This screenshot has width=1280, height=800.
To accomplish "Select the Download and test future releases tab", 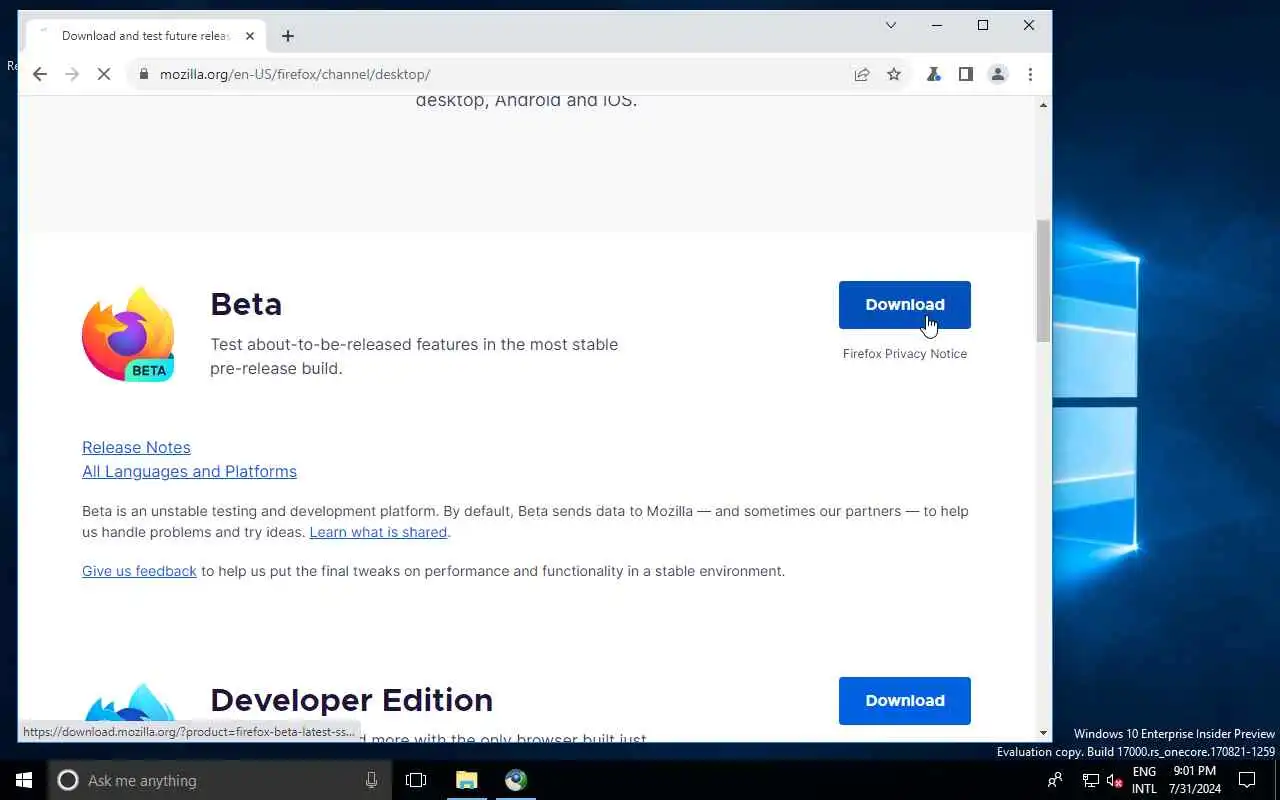I will (145, 36).
